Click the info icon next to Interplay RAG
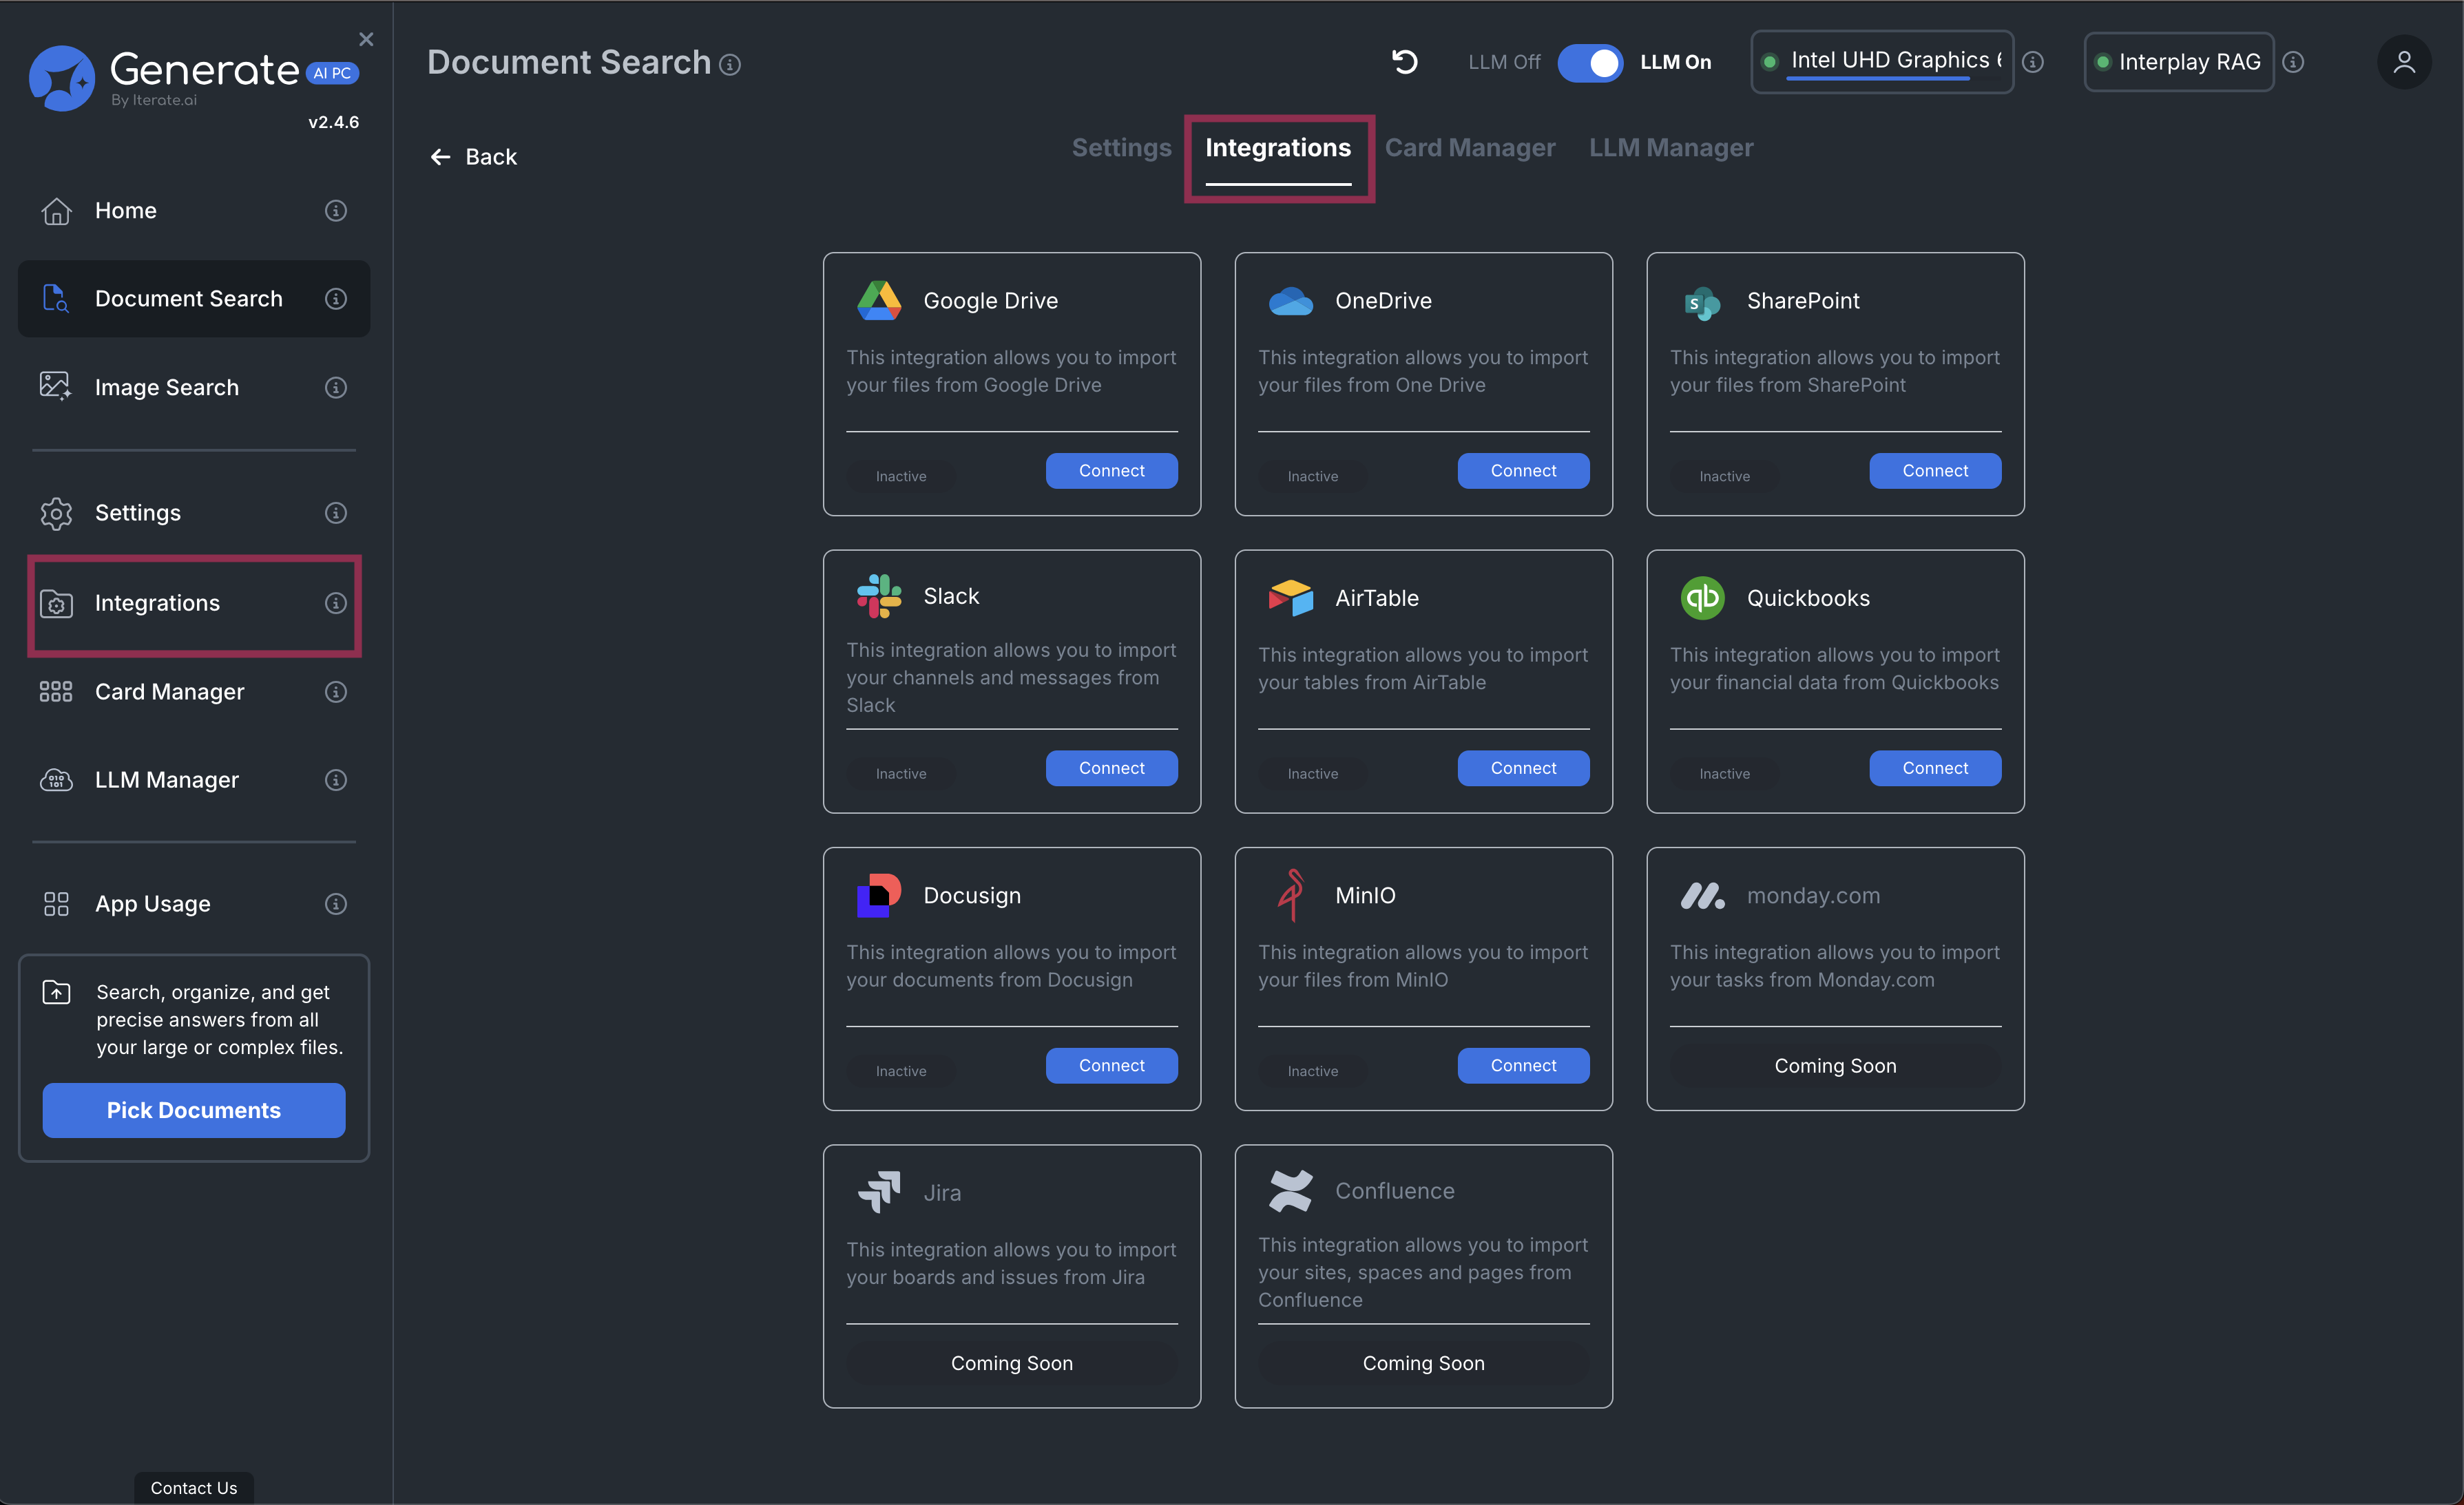Screen dimensions: 2464x1505 click(x=2293, y=62)
